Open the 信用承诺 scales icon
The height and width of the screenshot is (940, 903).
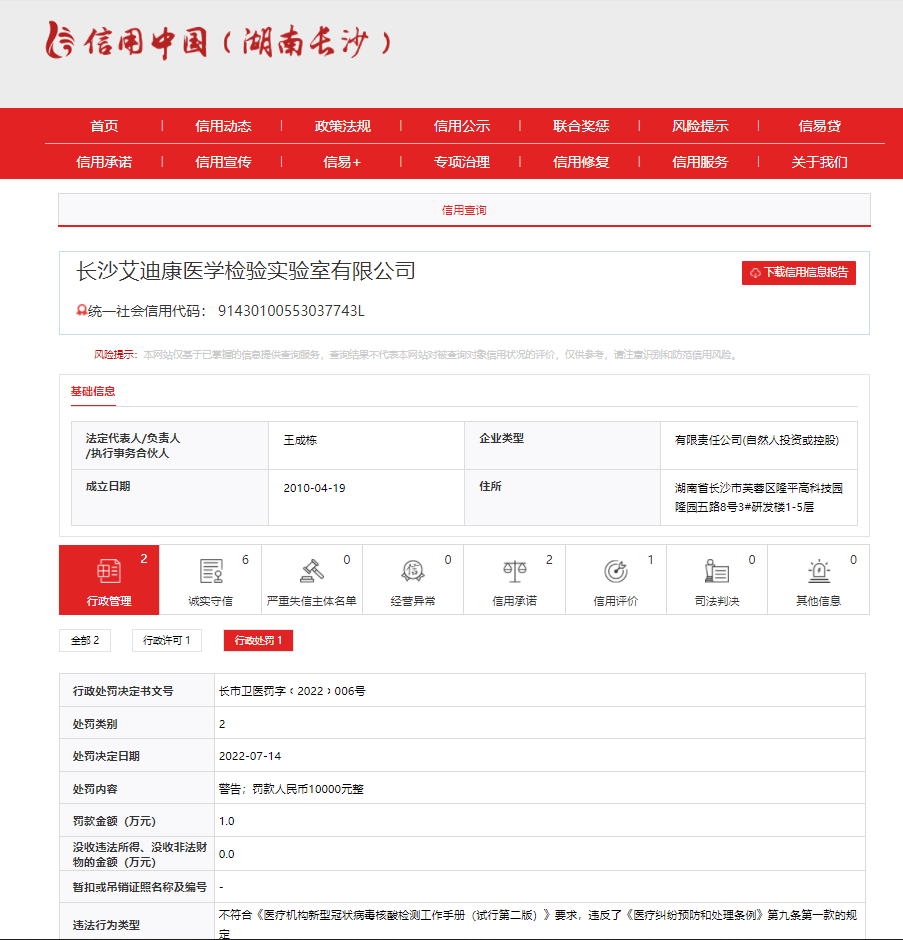coord(515,571)
